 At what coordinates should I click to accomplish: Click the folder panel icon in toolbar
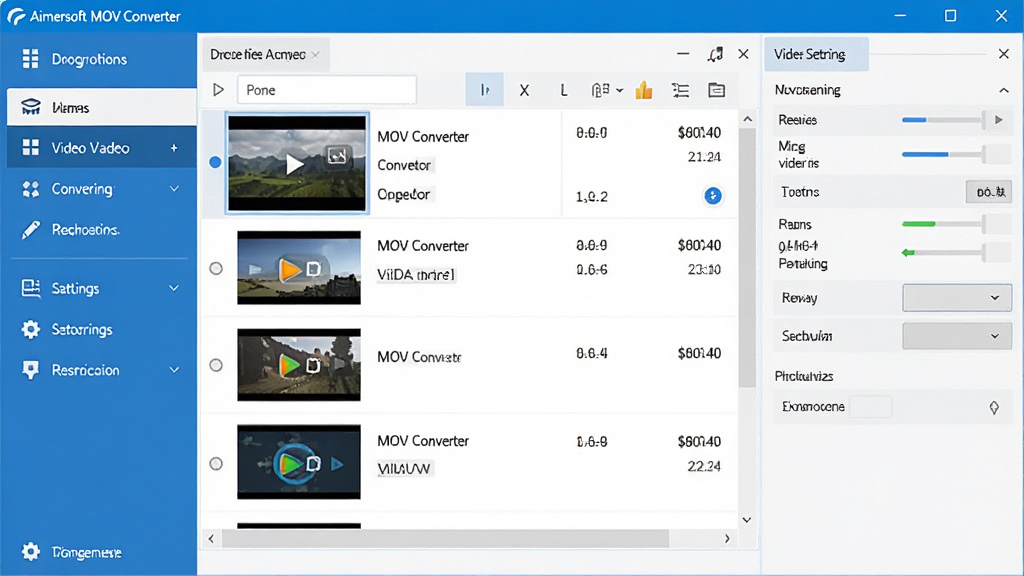tap(716, 90)
